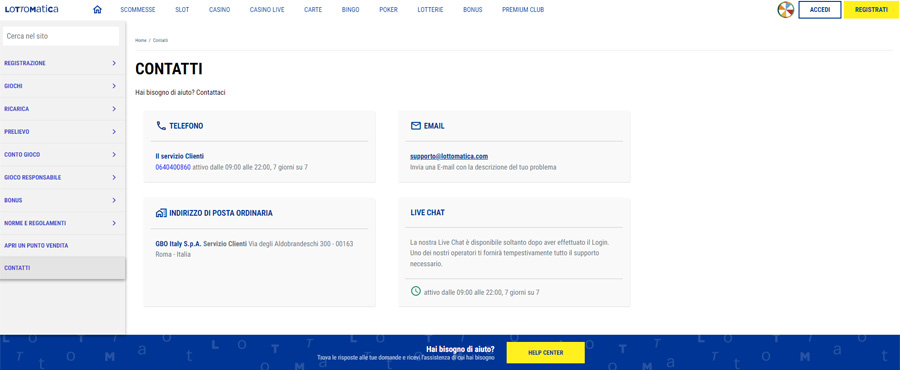Open the Bingo menu
Viewport: 900px width, 370px height.
(351, 10)
